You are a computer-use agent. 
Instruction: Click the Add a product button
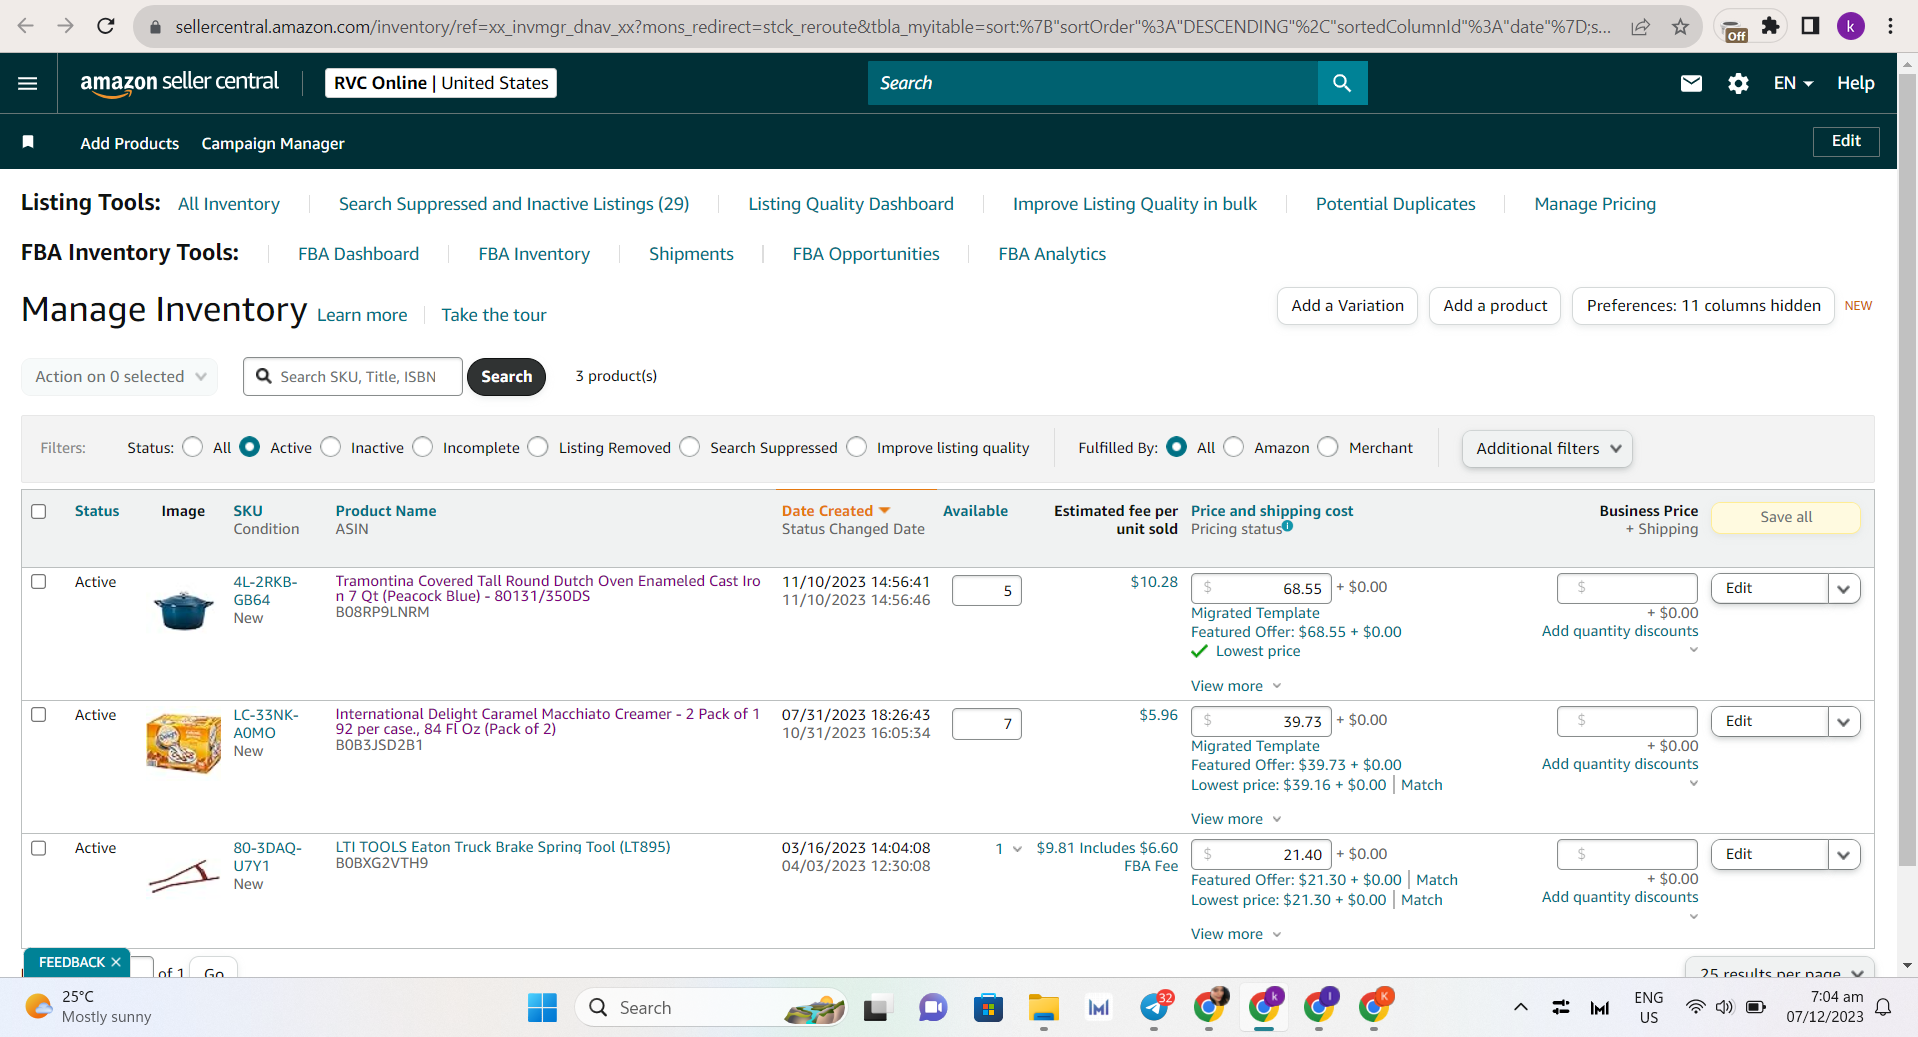(1495, 306)
